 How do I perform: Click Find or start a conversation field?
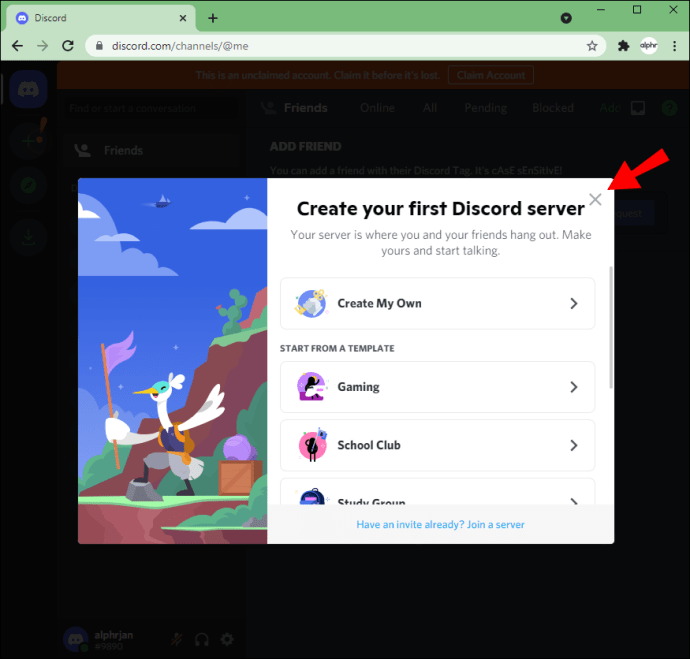(x=152, y=108)
